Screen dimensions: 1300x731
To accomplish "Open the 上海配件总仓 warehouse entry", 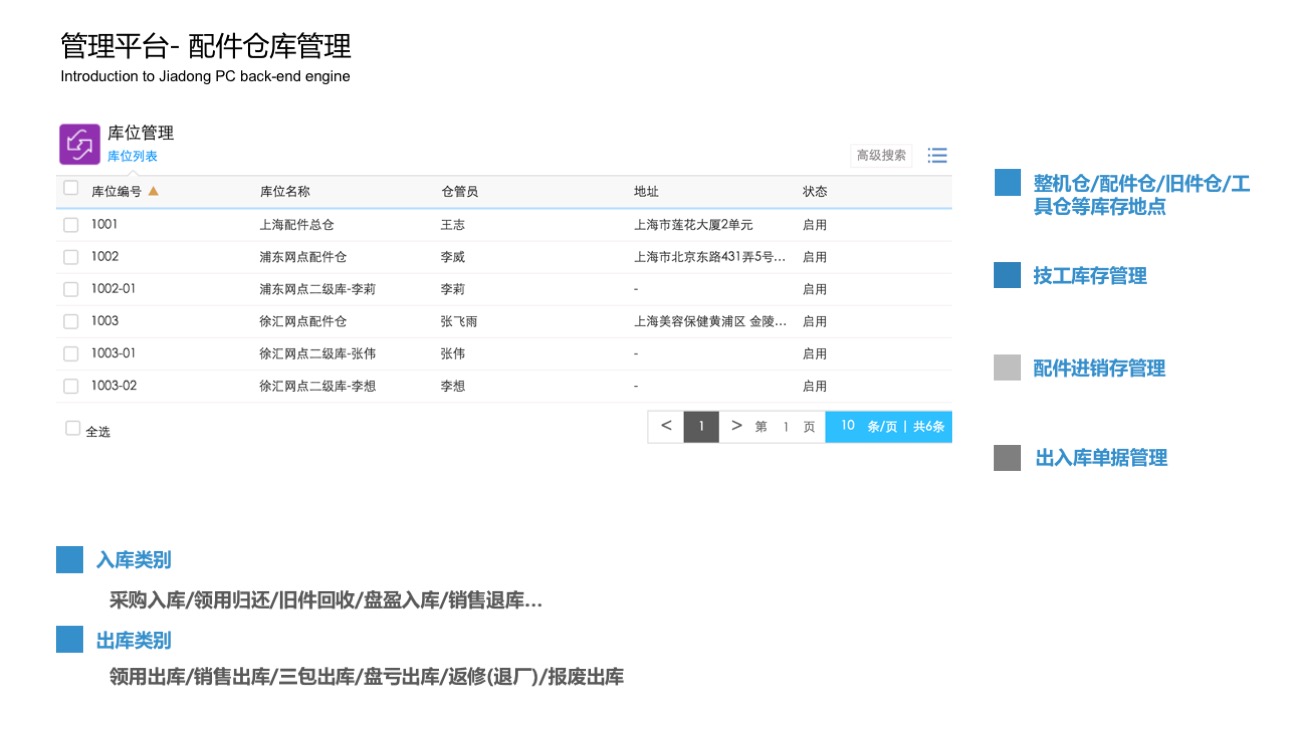I will [296, 225].
